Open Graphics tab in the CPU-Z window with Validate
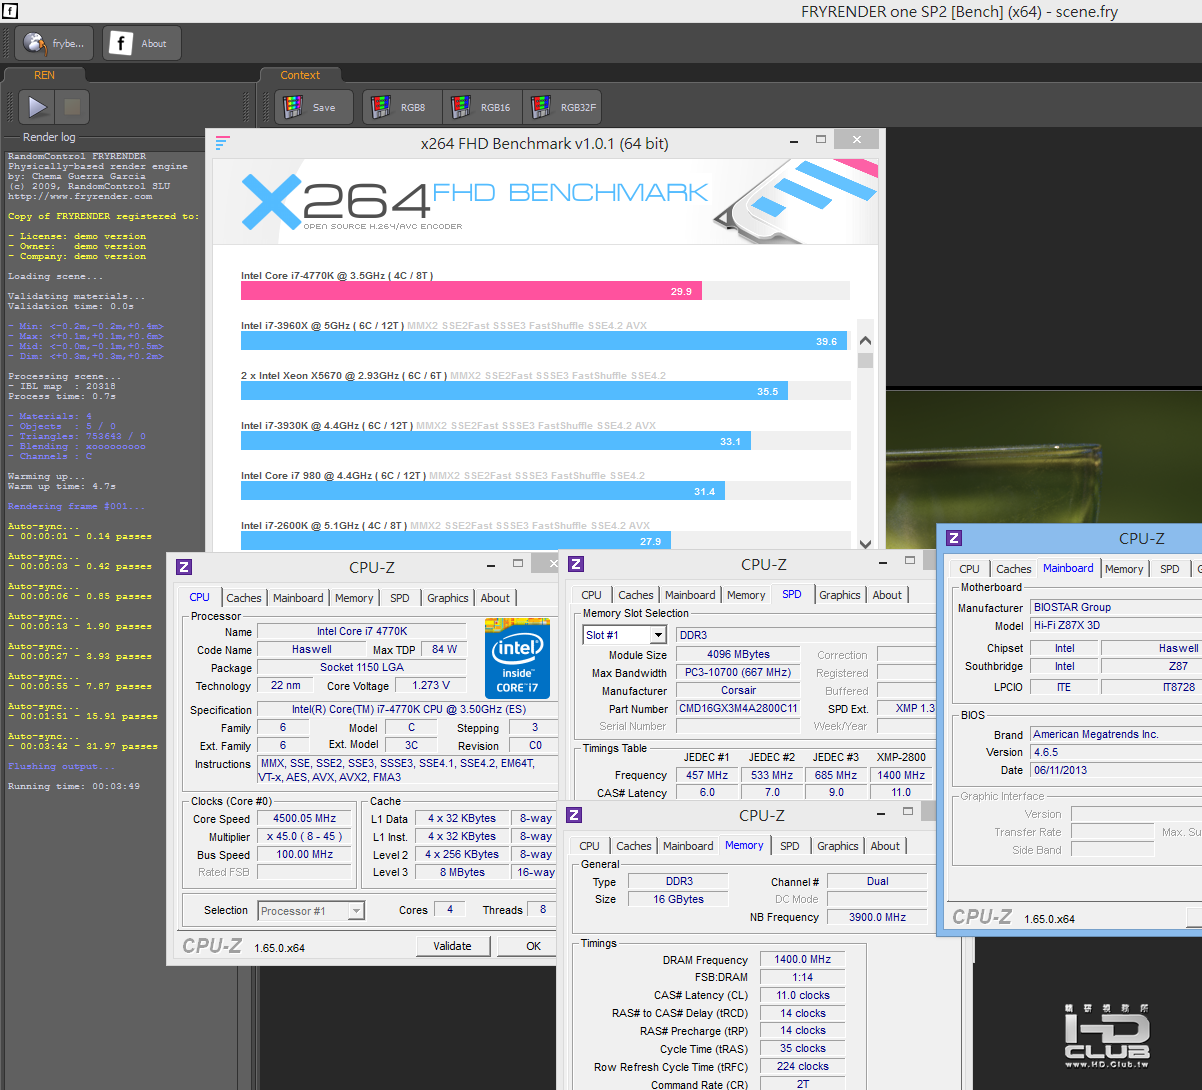This screenshot has height=1090, width=1202. [x=448, y=598]
